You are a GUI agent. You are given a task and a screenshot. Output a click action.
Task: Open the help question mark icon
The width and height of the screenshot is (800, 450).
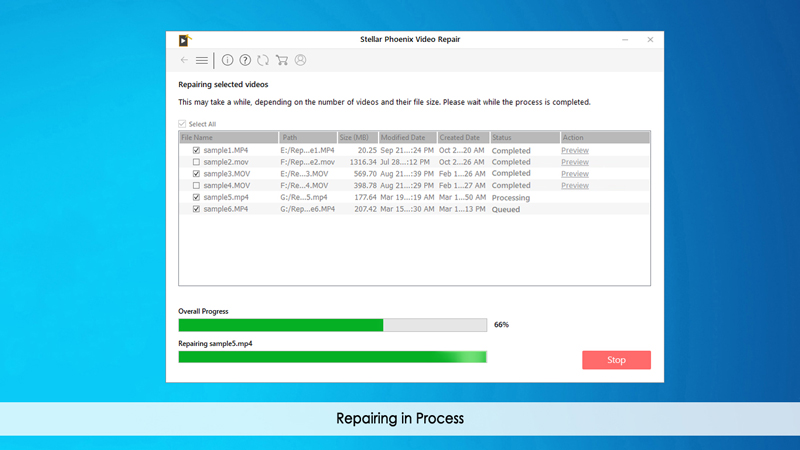click(245, 60)
